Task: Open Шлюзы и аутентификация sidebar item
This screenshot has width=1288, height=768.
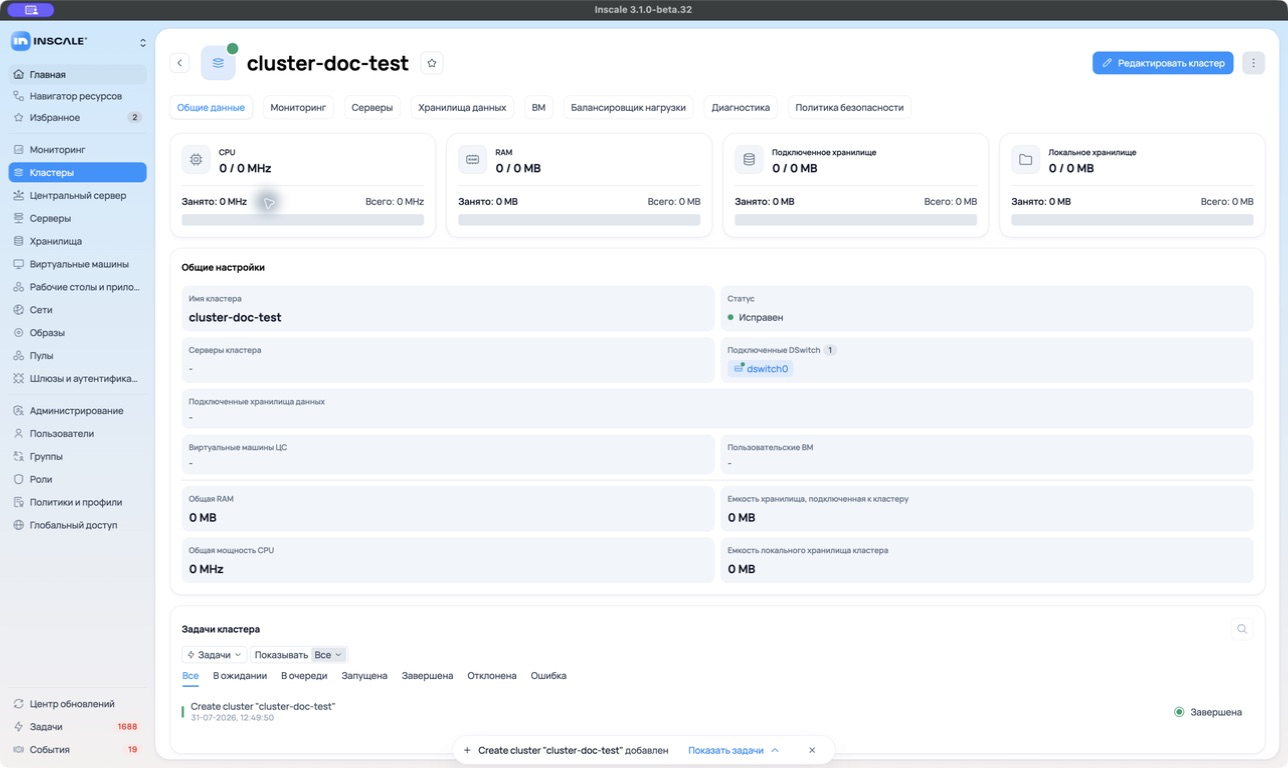Action: pos(78,379)
